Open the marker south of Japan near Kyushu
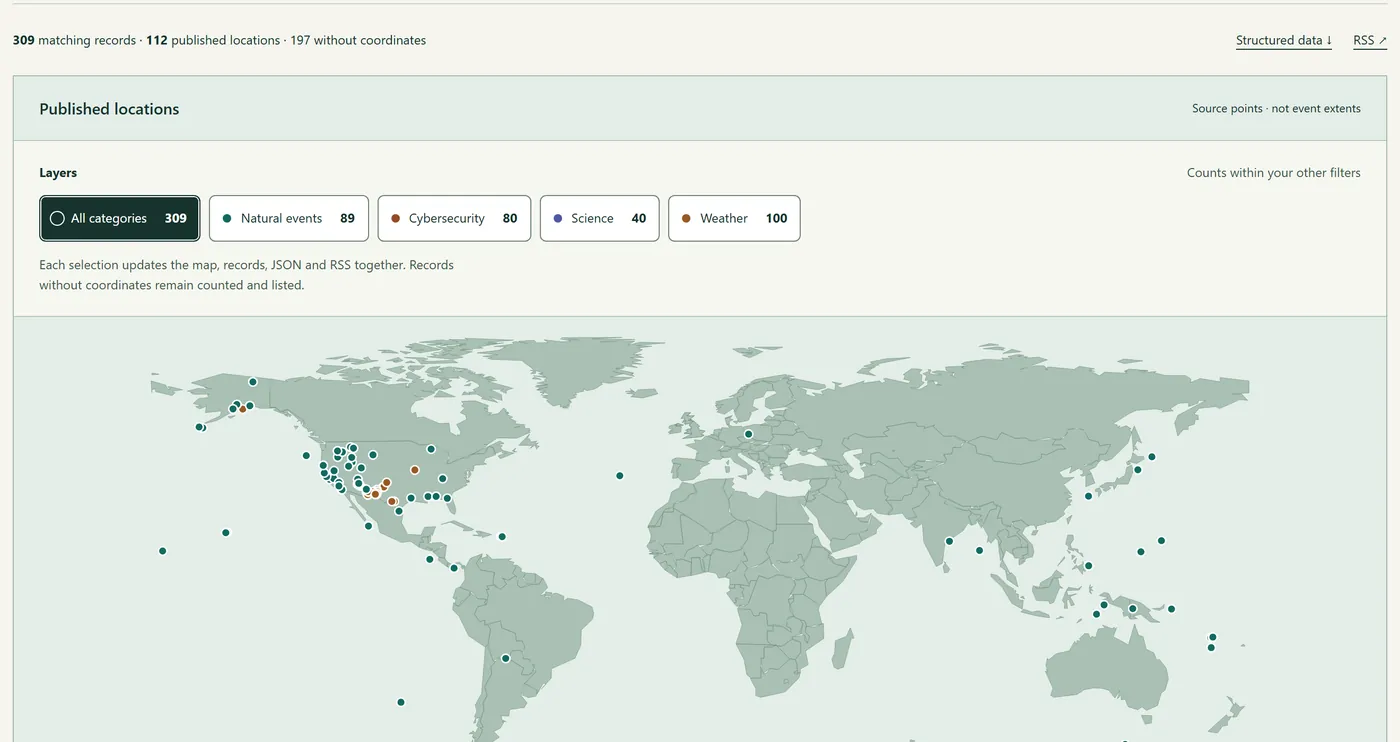1400x742 pixels. 1088,496
